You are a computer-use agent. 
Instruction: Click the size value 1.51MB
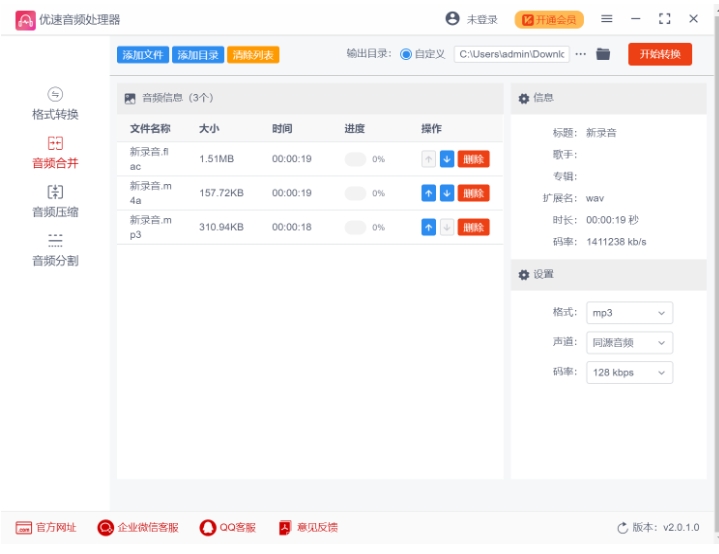216,159
